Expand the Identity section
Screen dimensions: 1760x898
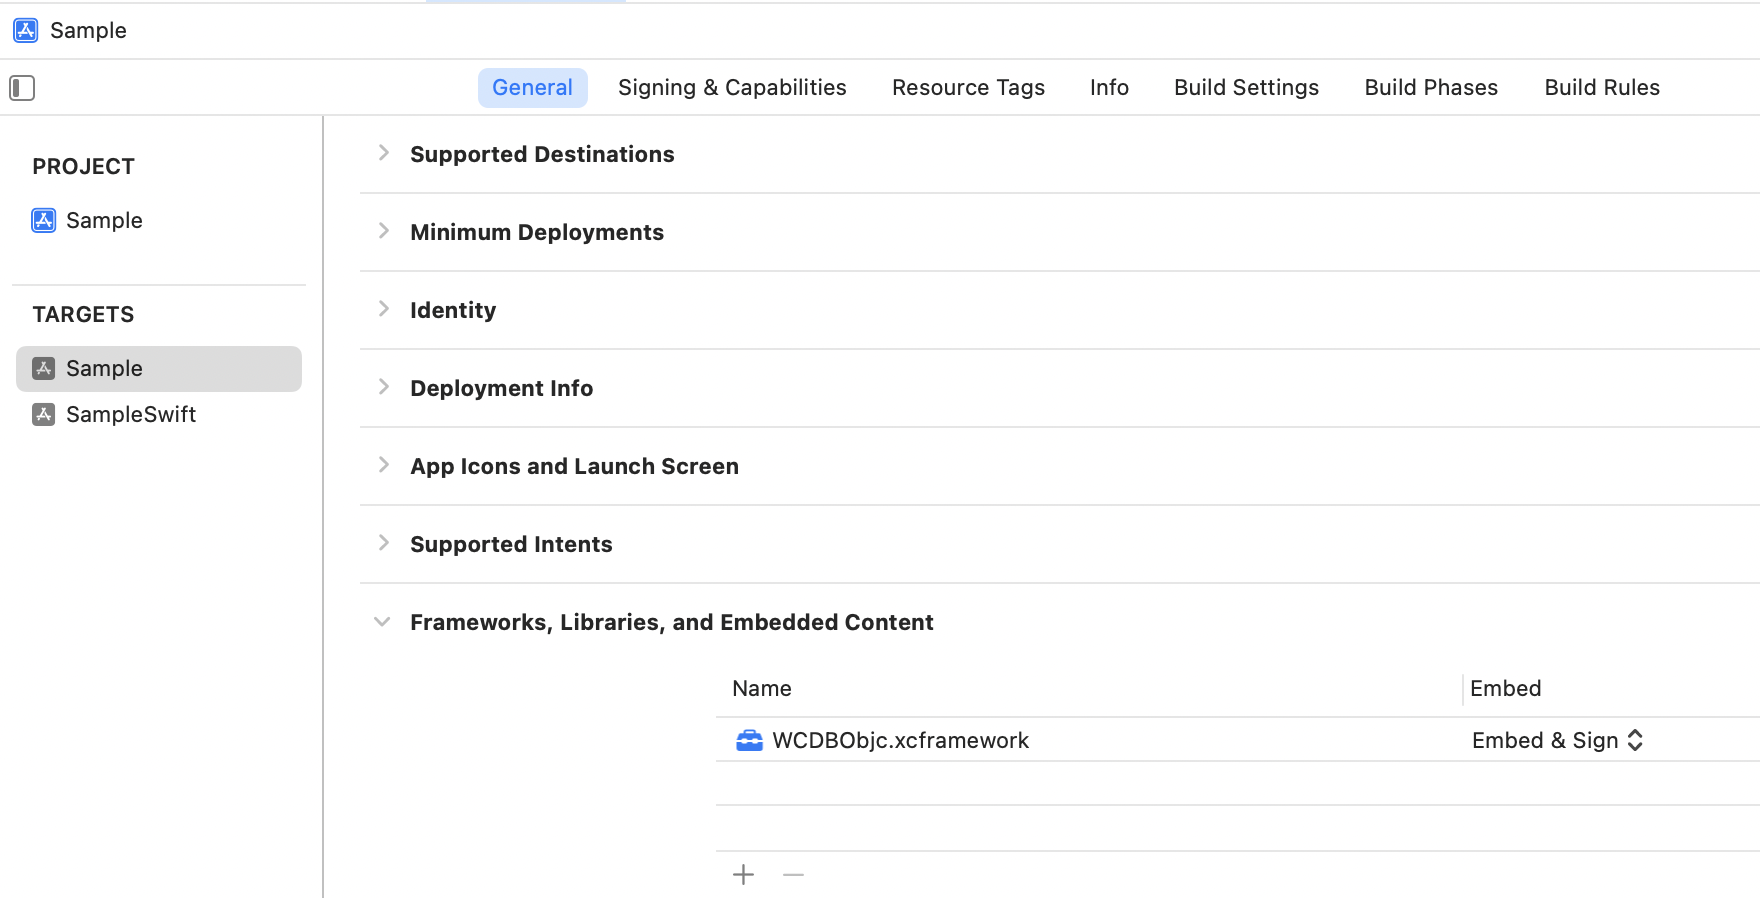pyautogui.click(x=383, y=309)
